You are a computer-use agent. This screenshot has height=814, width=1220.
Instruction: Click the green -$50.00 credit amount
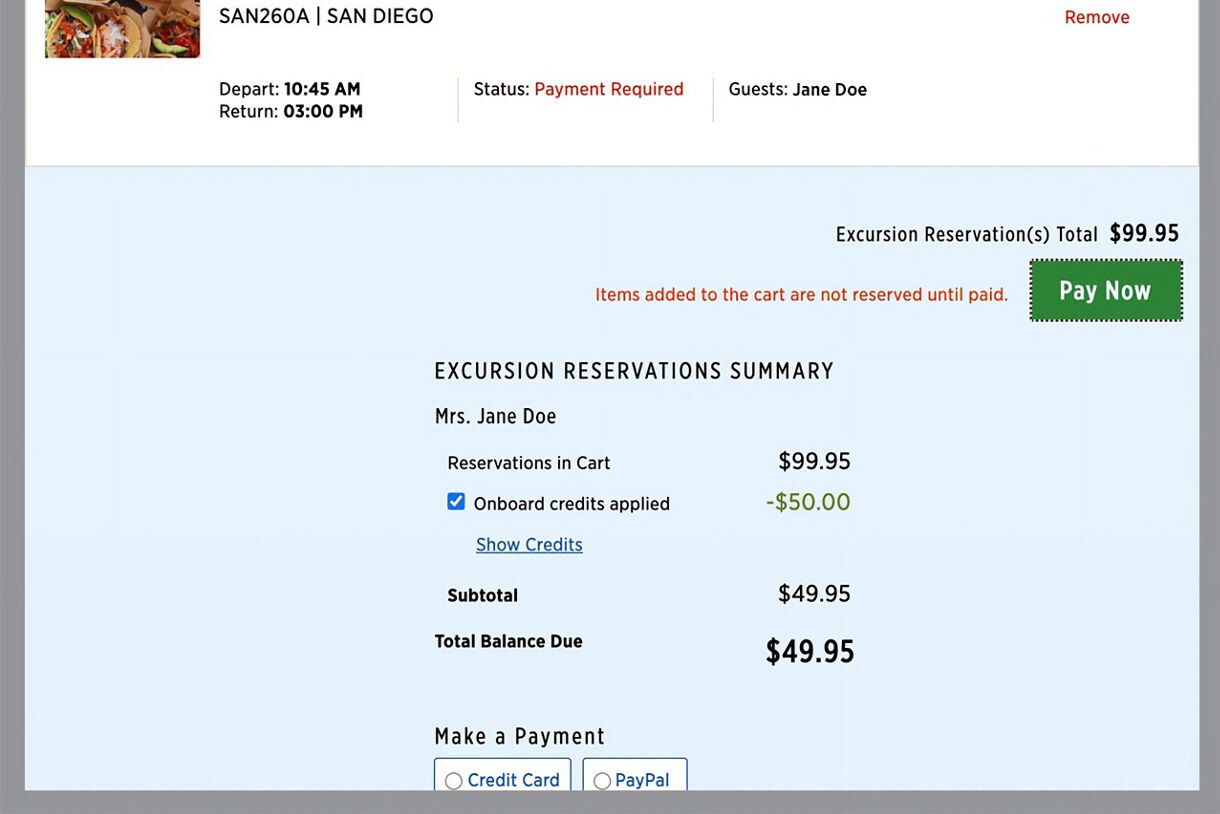tap(808, 502)
